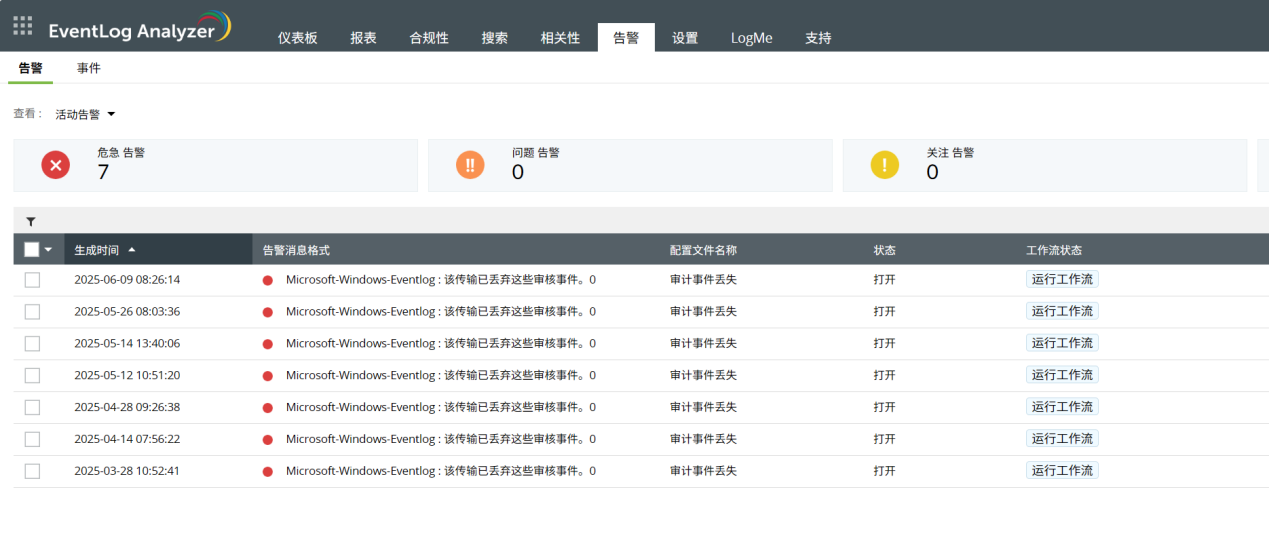The height and width of the screenshot is (542, 1269).
Task: Tick the checkbox for 2025-03-28 10:52:41 alert
Action: [32, 471]
